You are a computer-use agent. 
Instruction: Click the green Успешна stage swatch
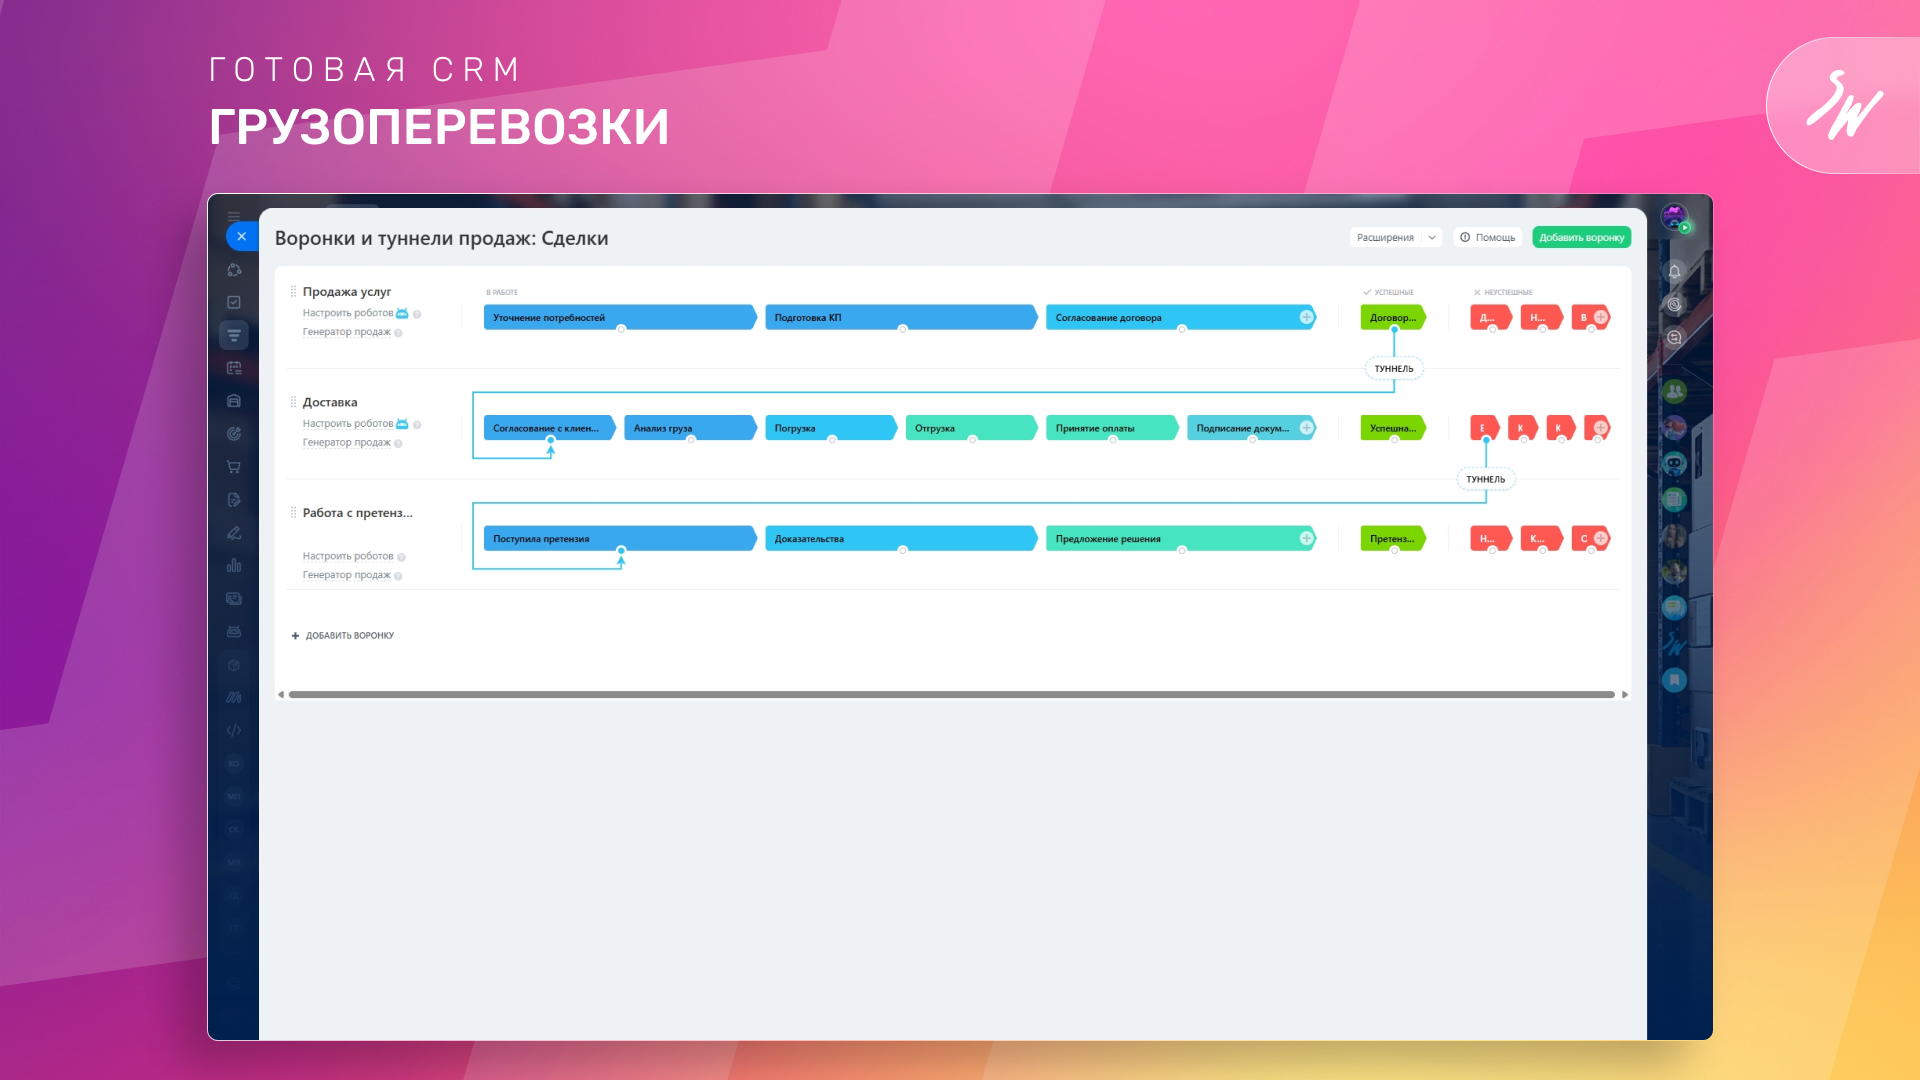(1392, 428)
